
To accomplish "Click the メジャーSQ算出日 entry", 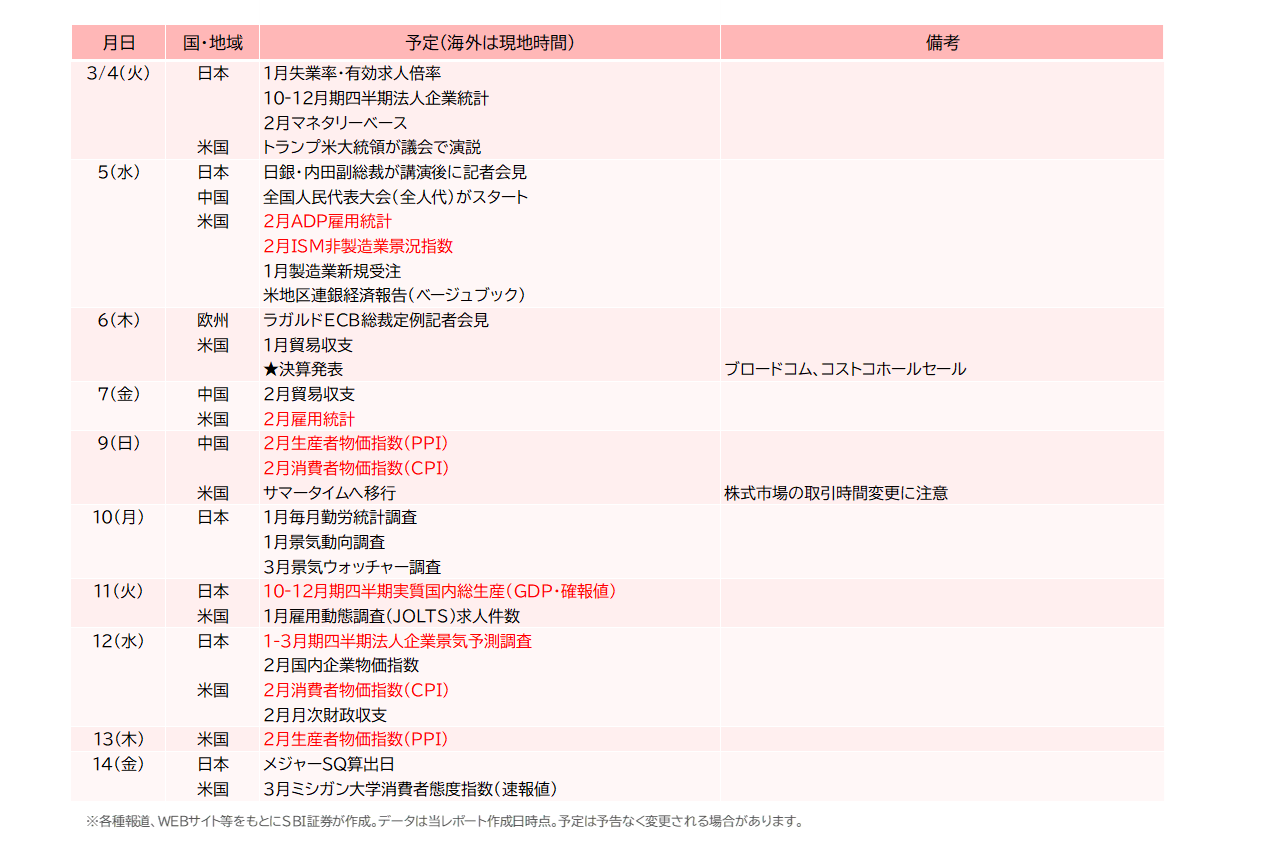I will coord(329,764).
